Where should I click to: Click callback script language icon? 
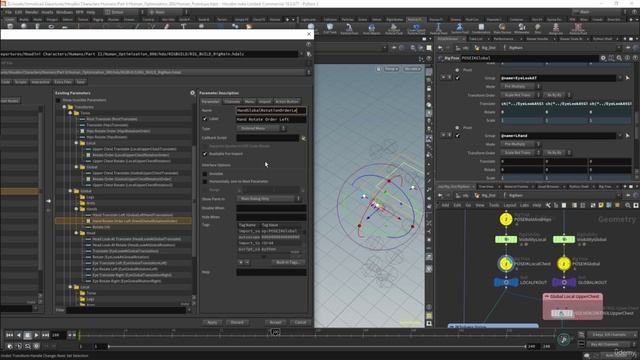[303, 138]
